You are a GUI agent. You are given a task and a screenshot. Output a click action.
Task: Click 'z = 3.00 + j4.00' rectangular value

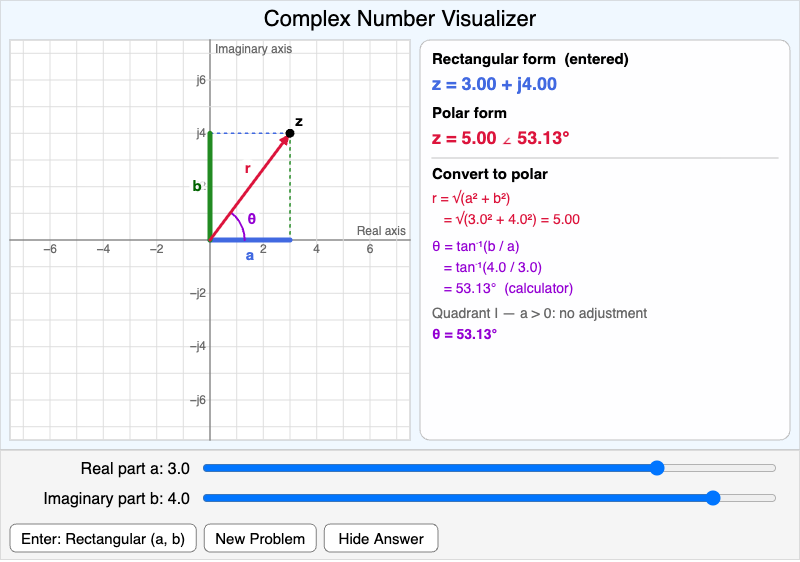pos(494,84)
